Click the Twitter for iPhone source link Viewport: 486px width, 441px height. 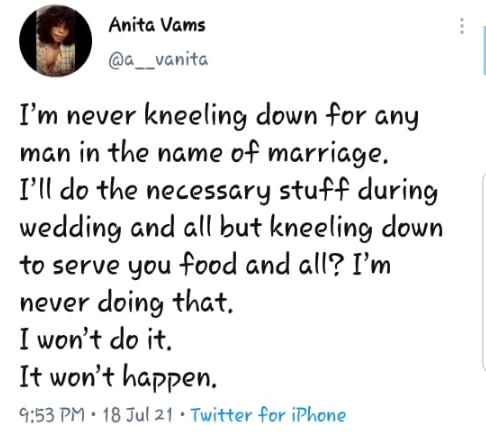pyautogui.click(x=268, y=415)
